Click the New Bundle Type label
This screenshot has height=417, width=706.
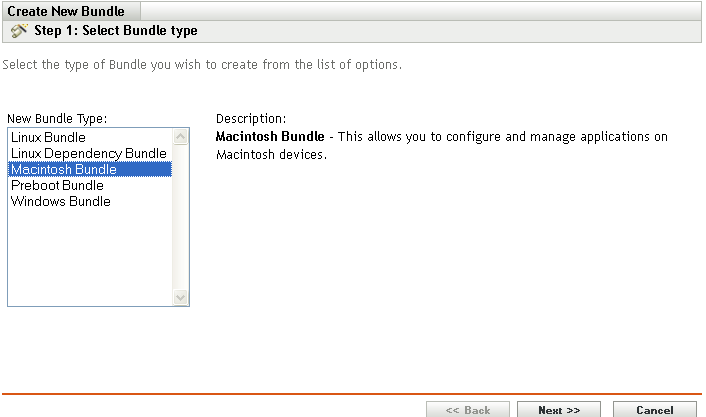coord(56,118)
